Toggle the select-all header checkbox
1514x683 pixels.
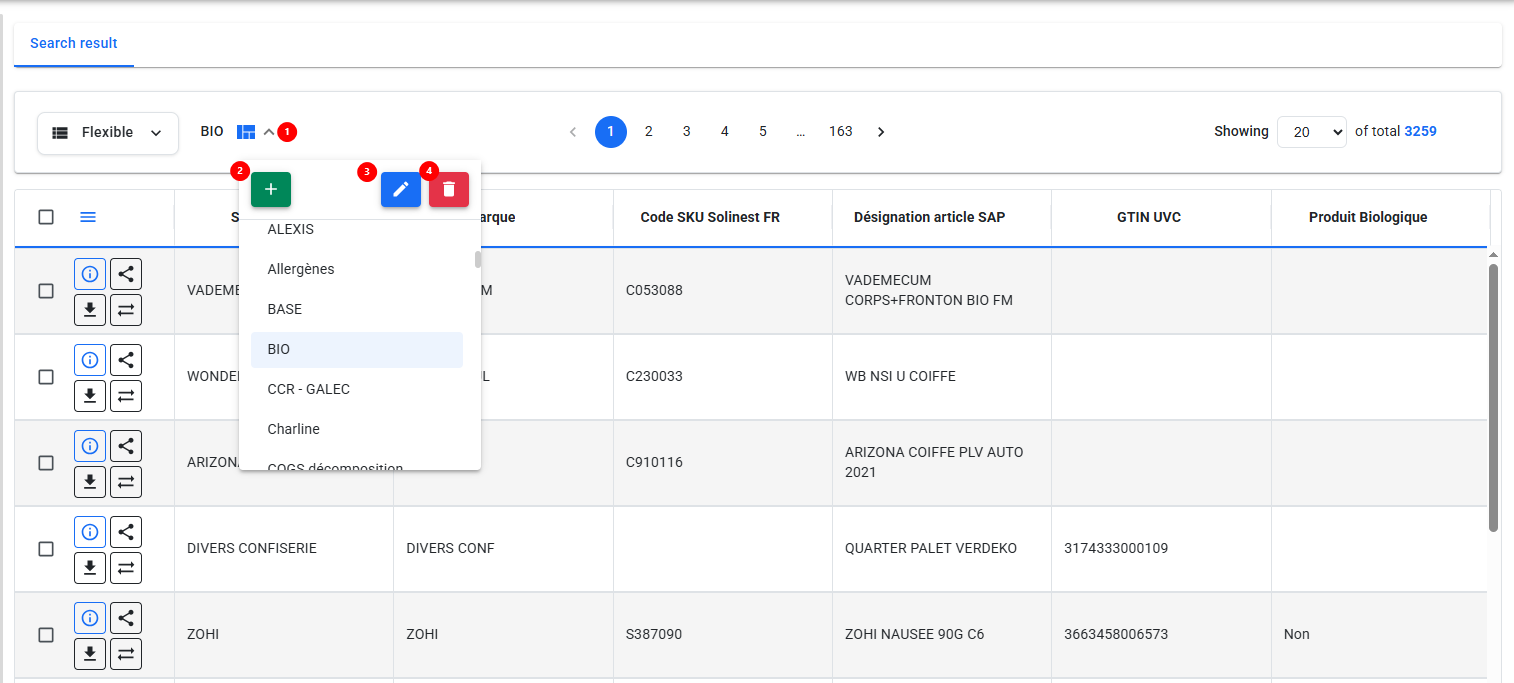pyautogui.click(x=46, y=217)
